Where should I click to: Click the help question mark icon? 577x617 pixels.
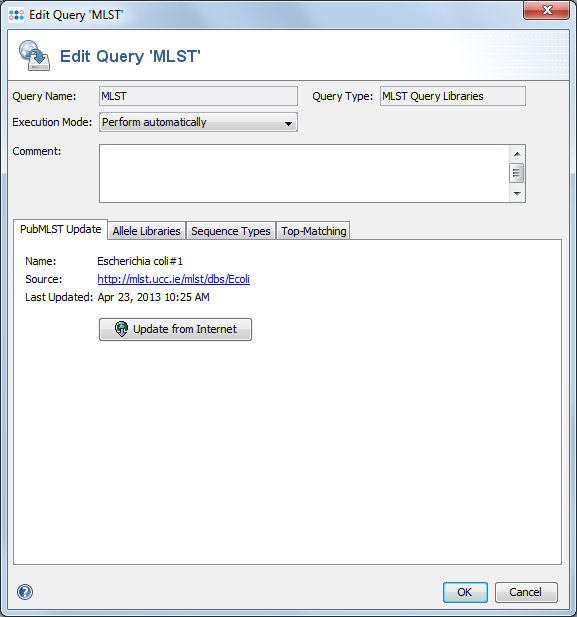pyautogui.click(x=25, y=592)
